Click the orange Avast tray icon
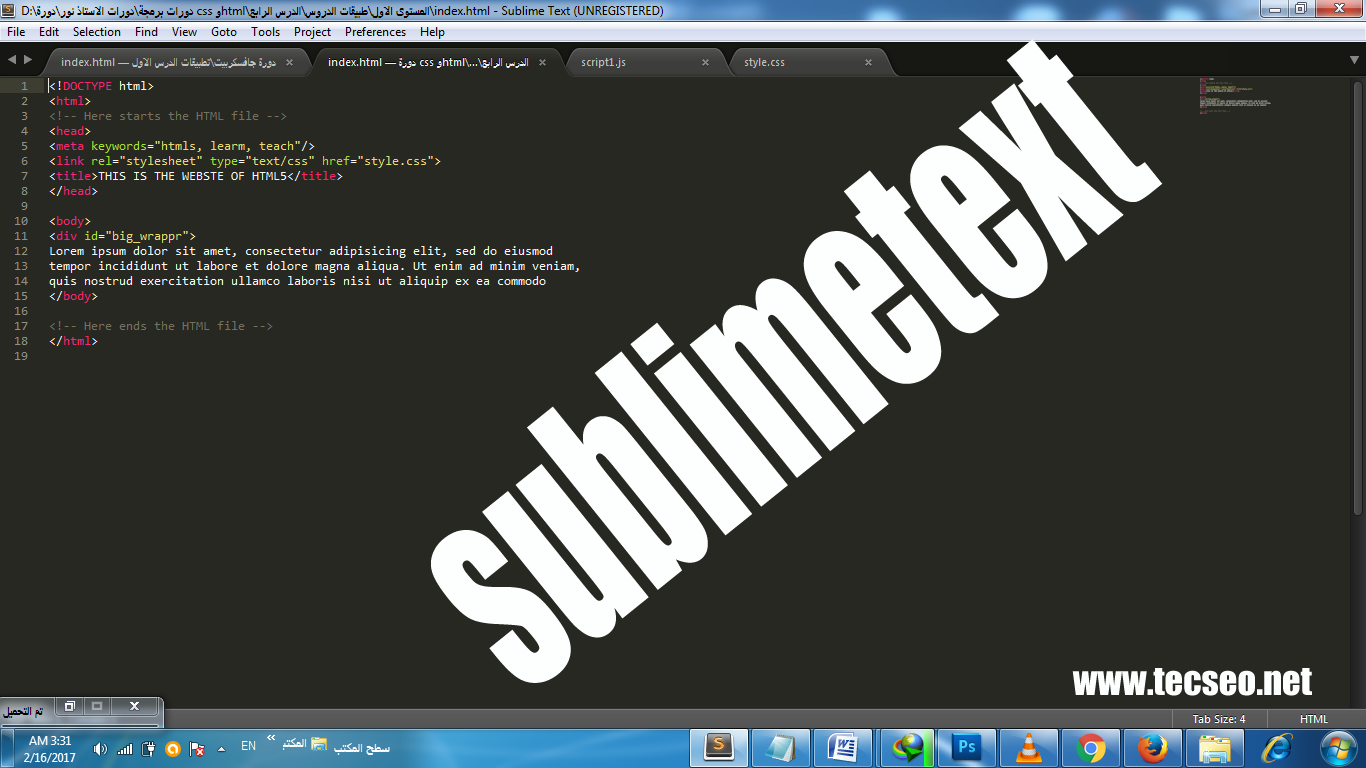Image resolution: width=1366 pixels, height=768 pixels. point(173,749)
